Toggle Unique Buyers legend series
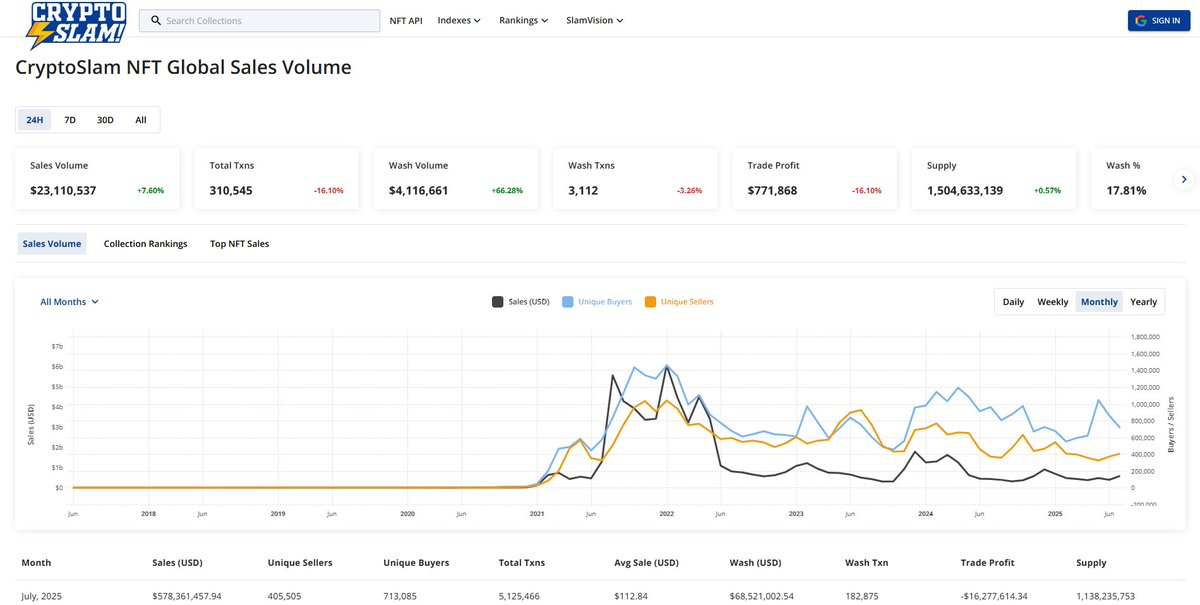Viewport: 1200px width, 605px height. point(598,301)
